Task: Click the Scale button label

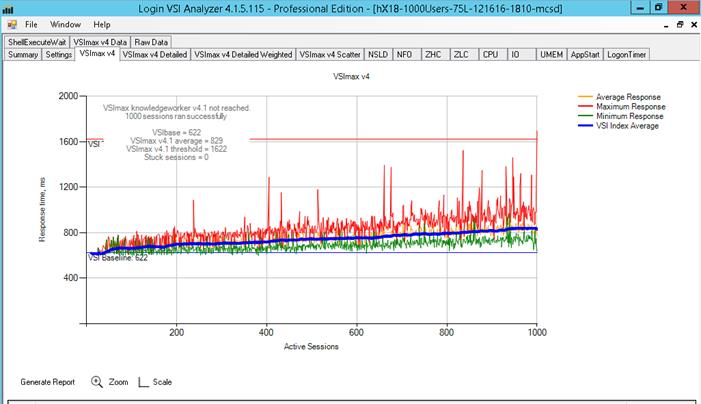Action: coord(162,382)
